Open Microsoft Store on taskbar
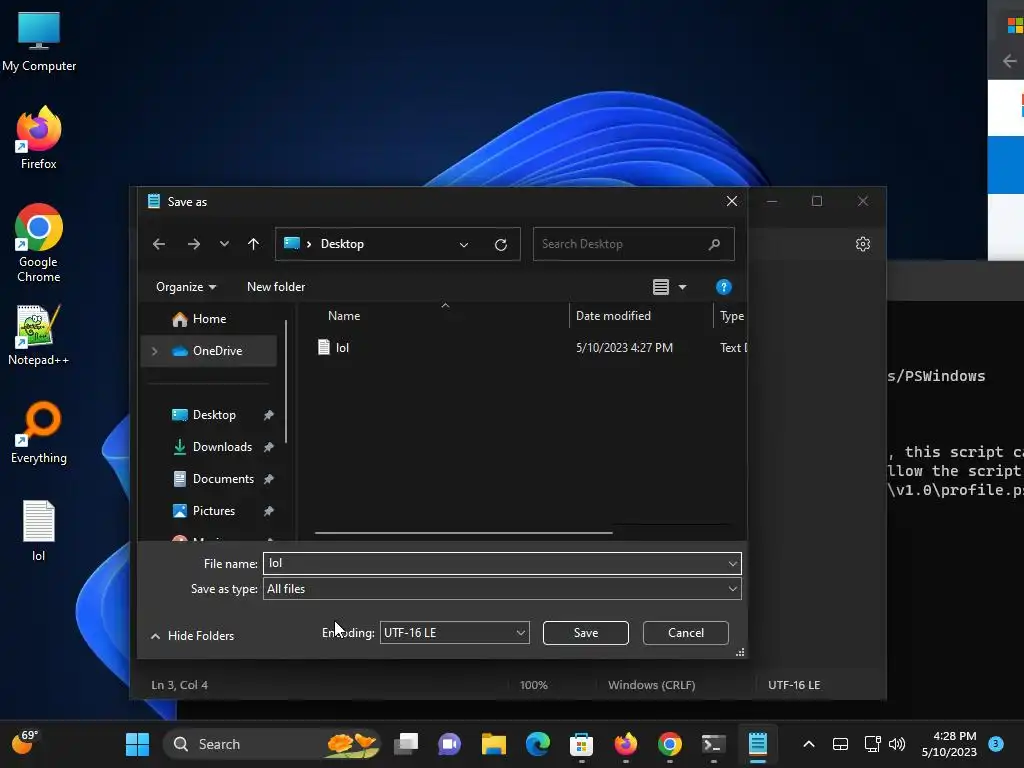The height and width of the screenshot is (768, 1024). click(x=581, y=744)
